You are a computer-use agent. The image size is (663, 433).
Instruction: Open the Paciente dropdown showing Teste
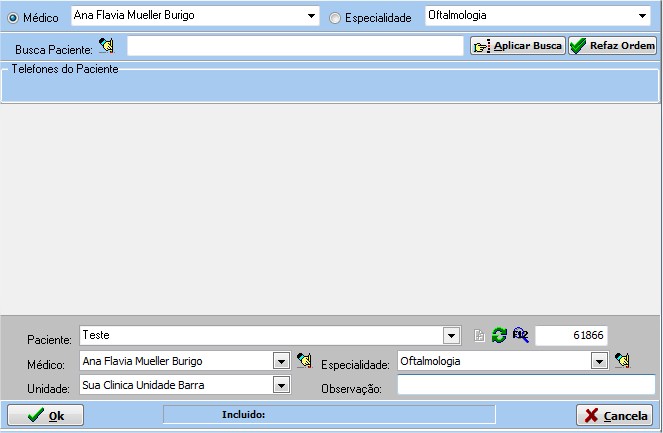tap(451, 336)
